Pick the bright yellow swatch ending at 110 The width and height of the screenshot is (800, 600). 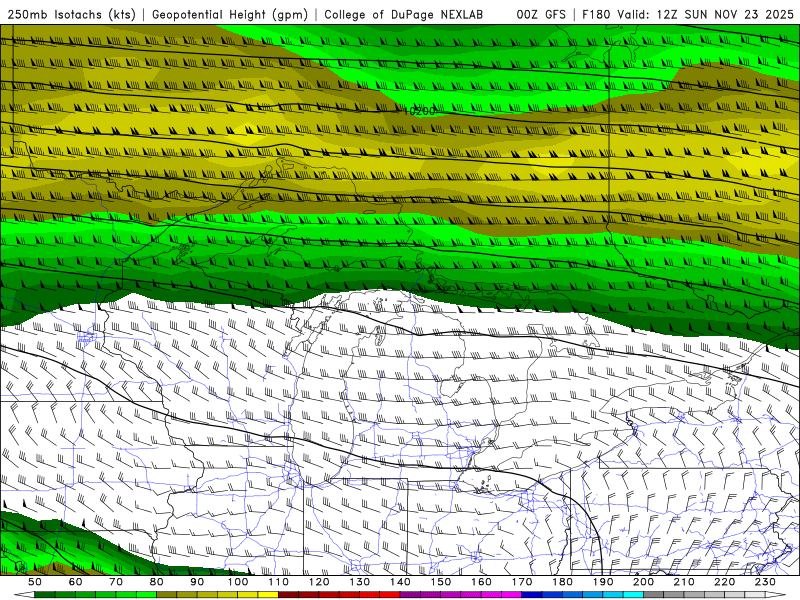(x=268, y=595)
